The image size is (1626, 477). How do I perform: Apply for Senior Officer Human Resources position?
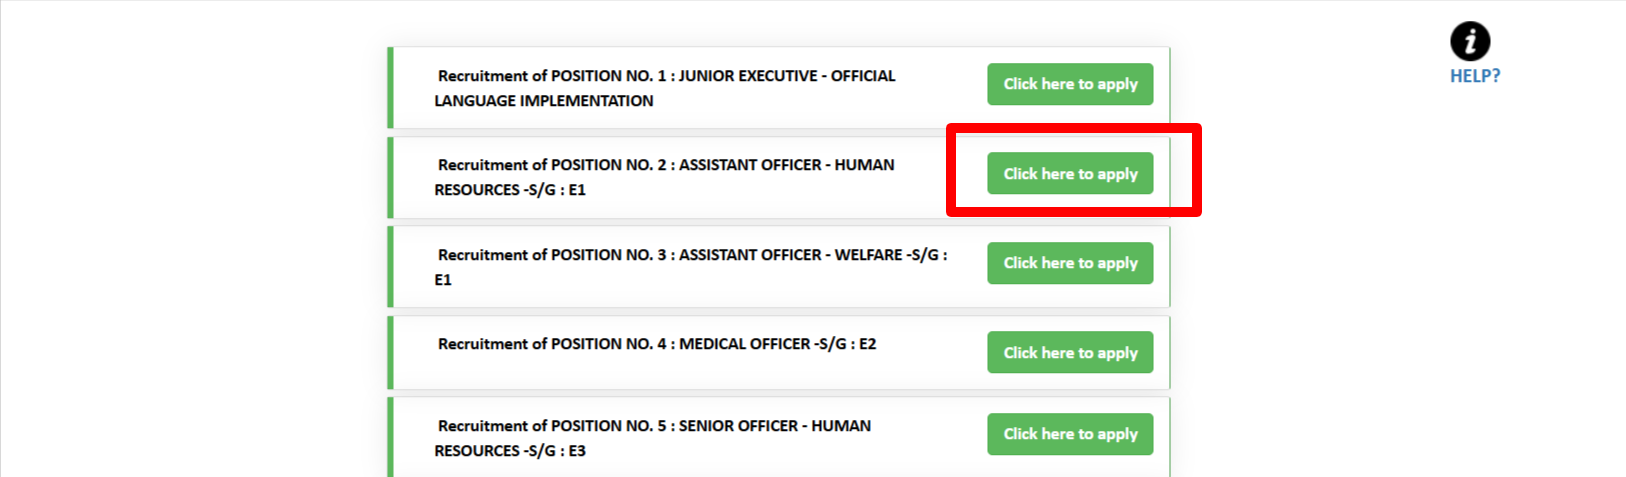[x=1070, y=434]
